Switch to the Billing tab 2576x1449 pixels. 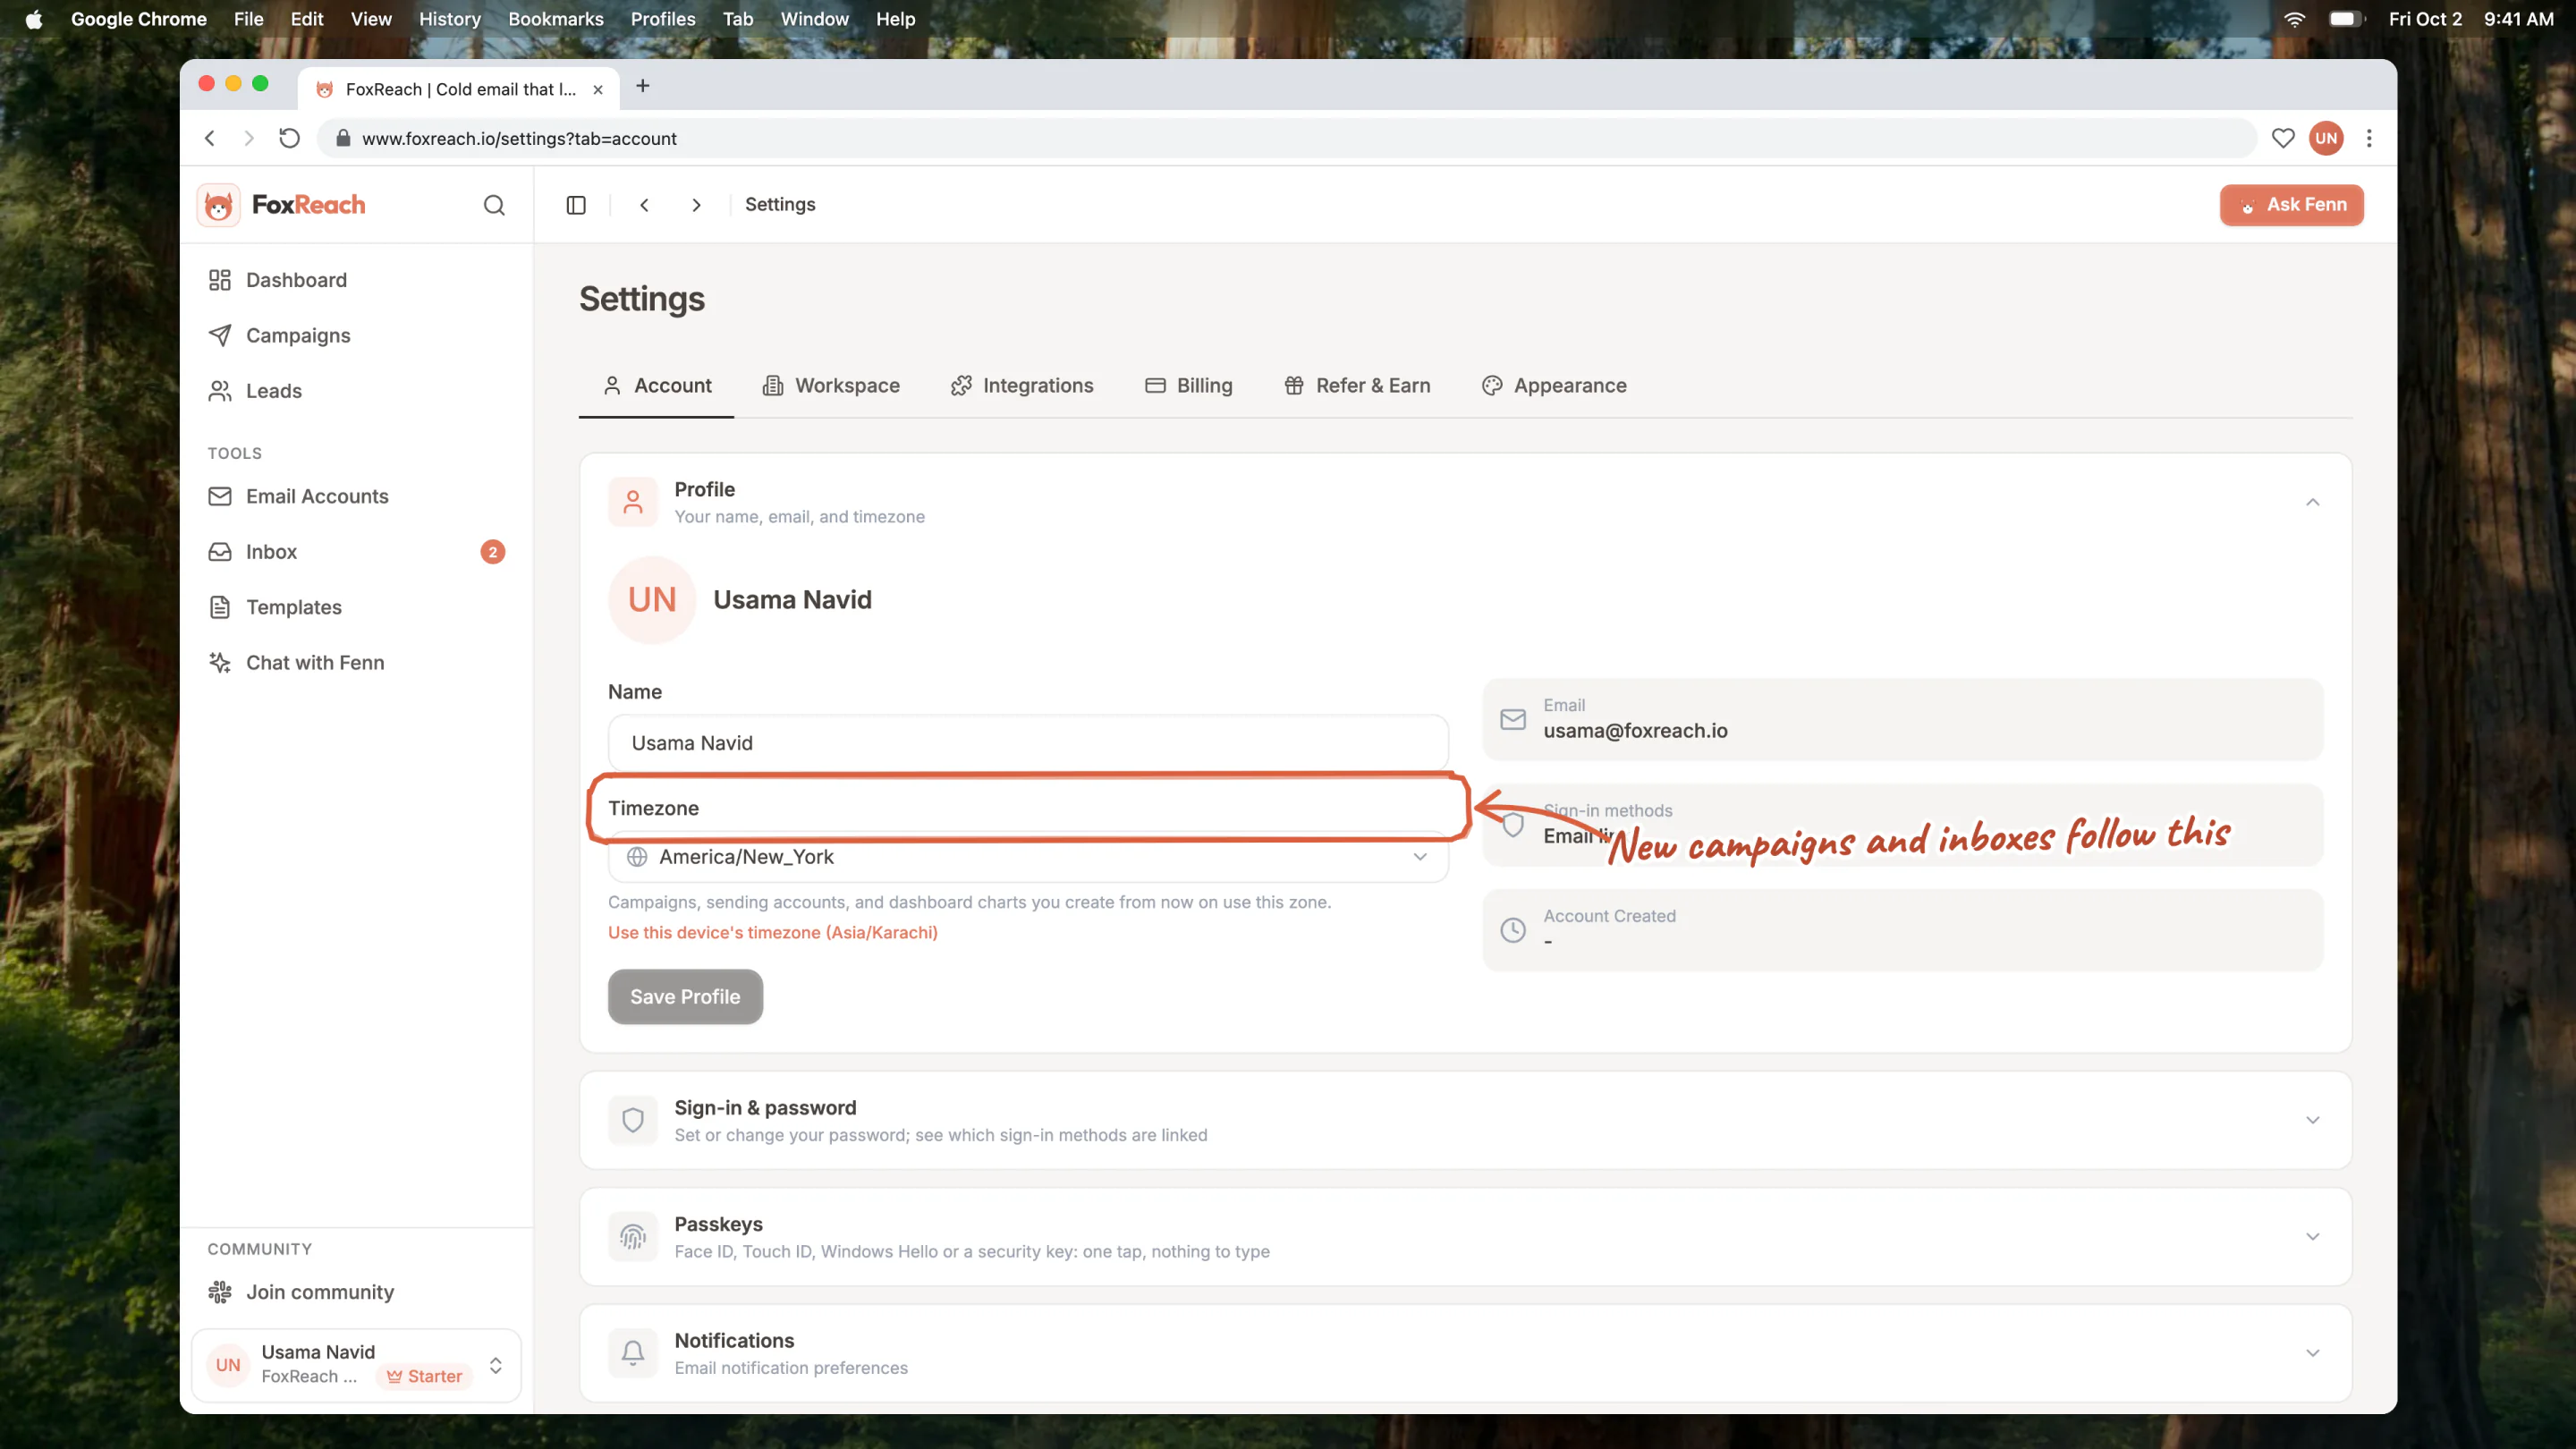click(1188, 386)
